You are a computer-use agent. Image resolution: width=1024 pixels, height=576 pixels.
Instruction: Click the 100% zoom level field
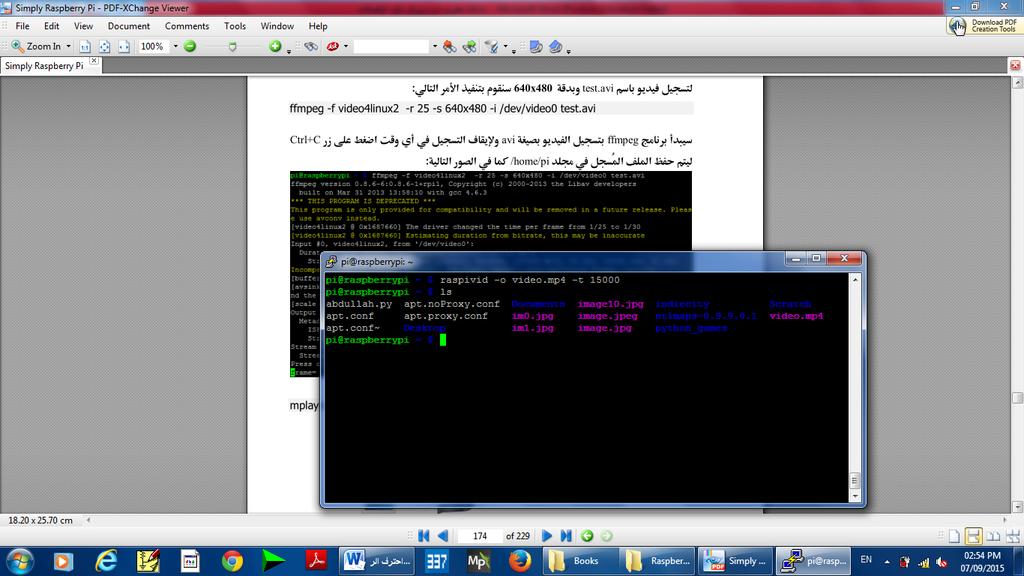(x=154, y=46)
